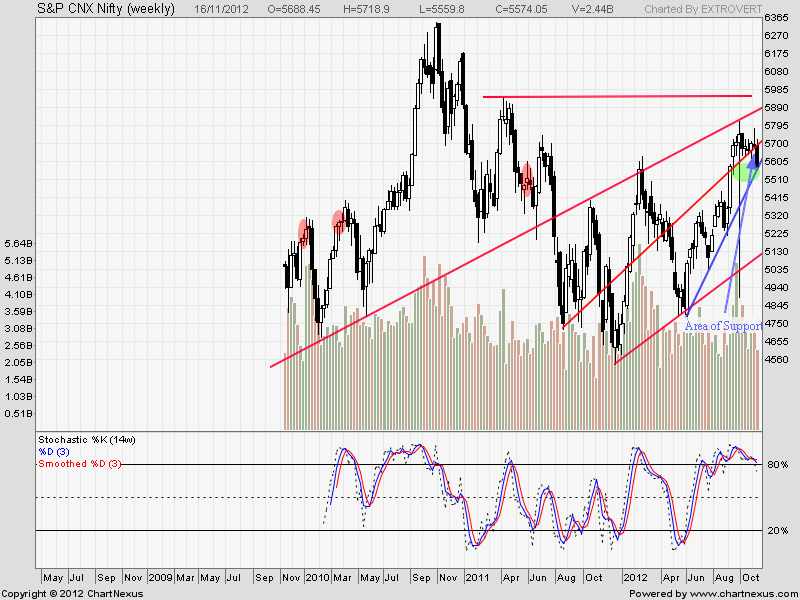This screenshot has width=800, height=600.
Task: Click the red circle marker near November 2009
Action: coord(305,231)
